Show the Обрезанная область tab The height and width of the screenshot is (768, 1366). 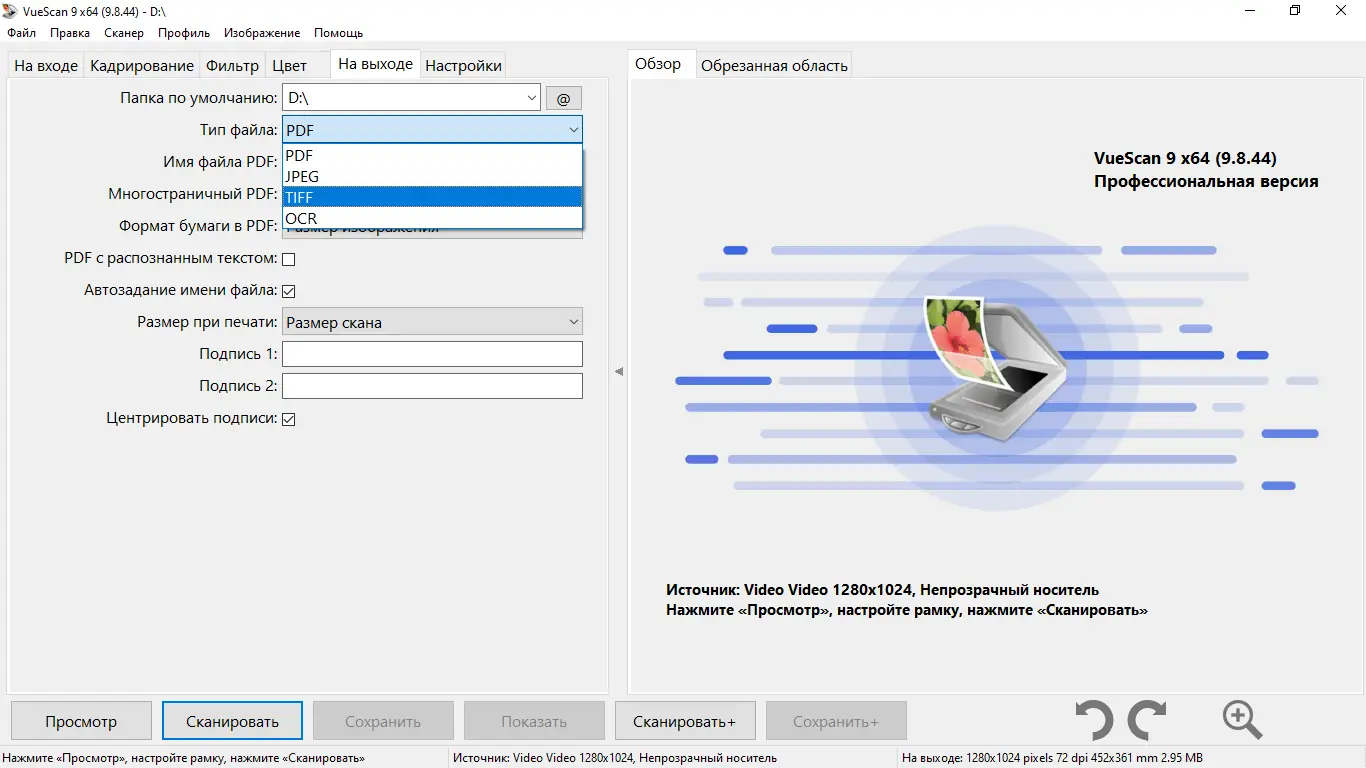click(x=774, y=66)
